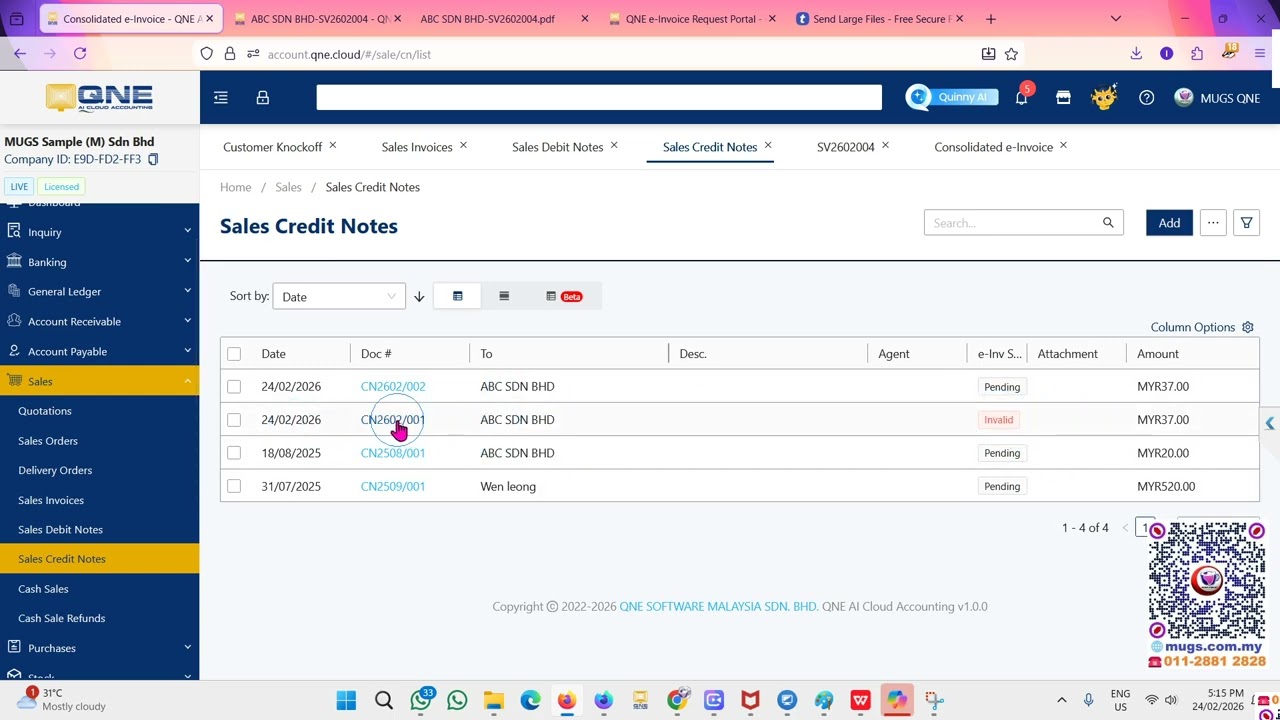Expand Account Receivable sidebar menu

click(100, 322)
